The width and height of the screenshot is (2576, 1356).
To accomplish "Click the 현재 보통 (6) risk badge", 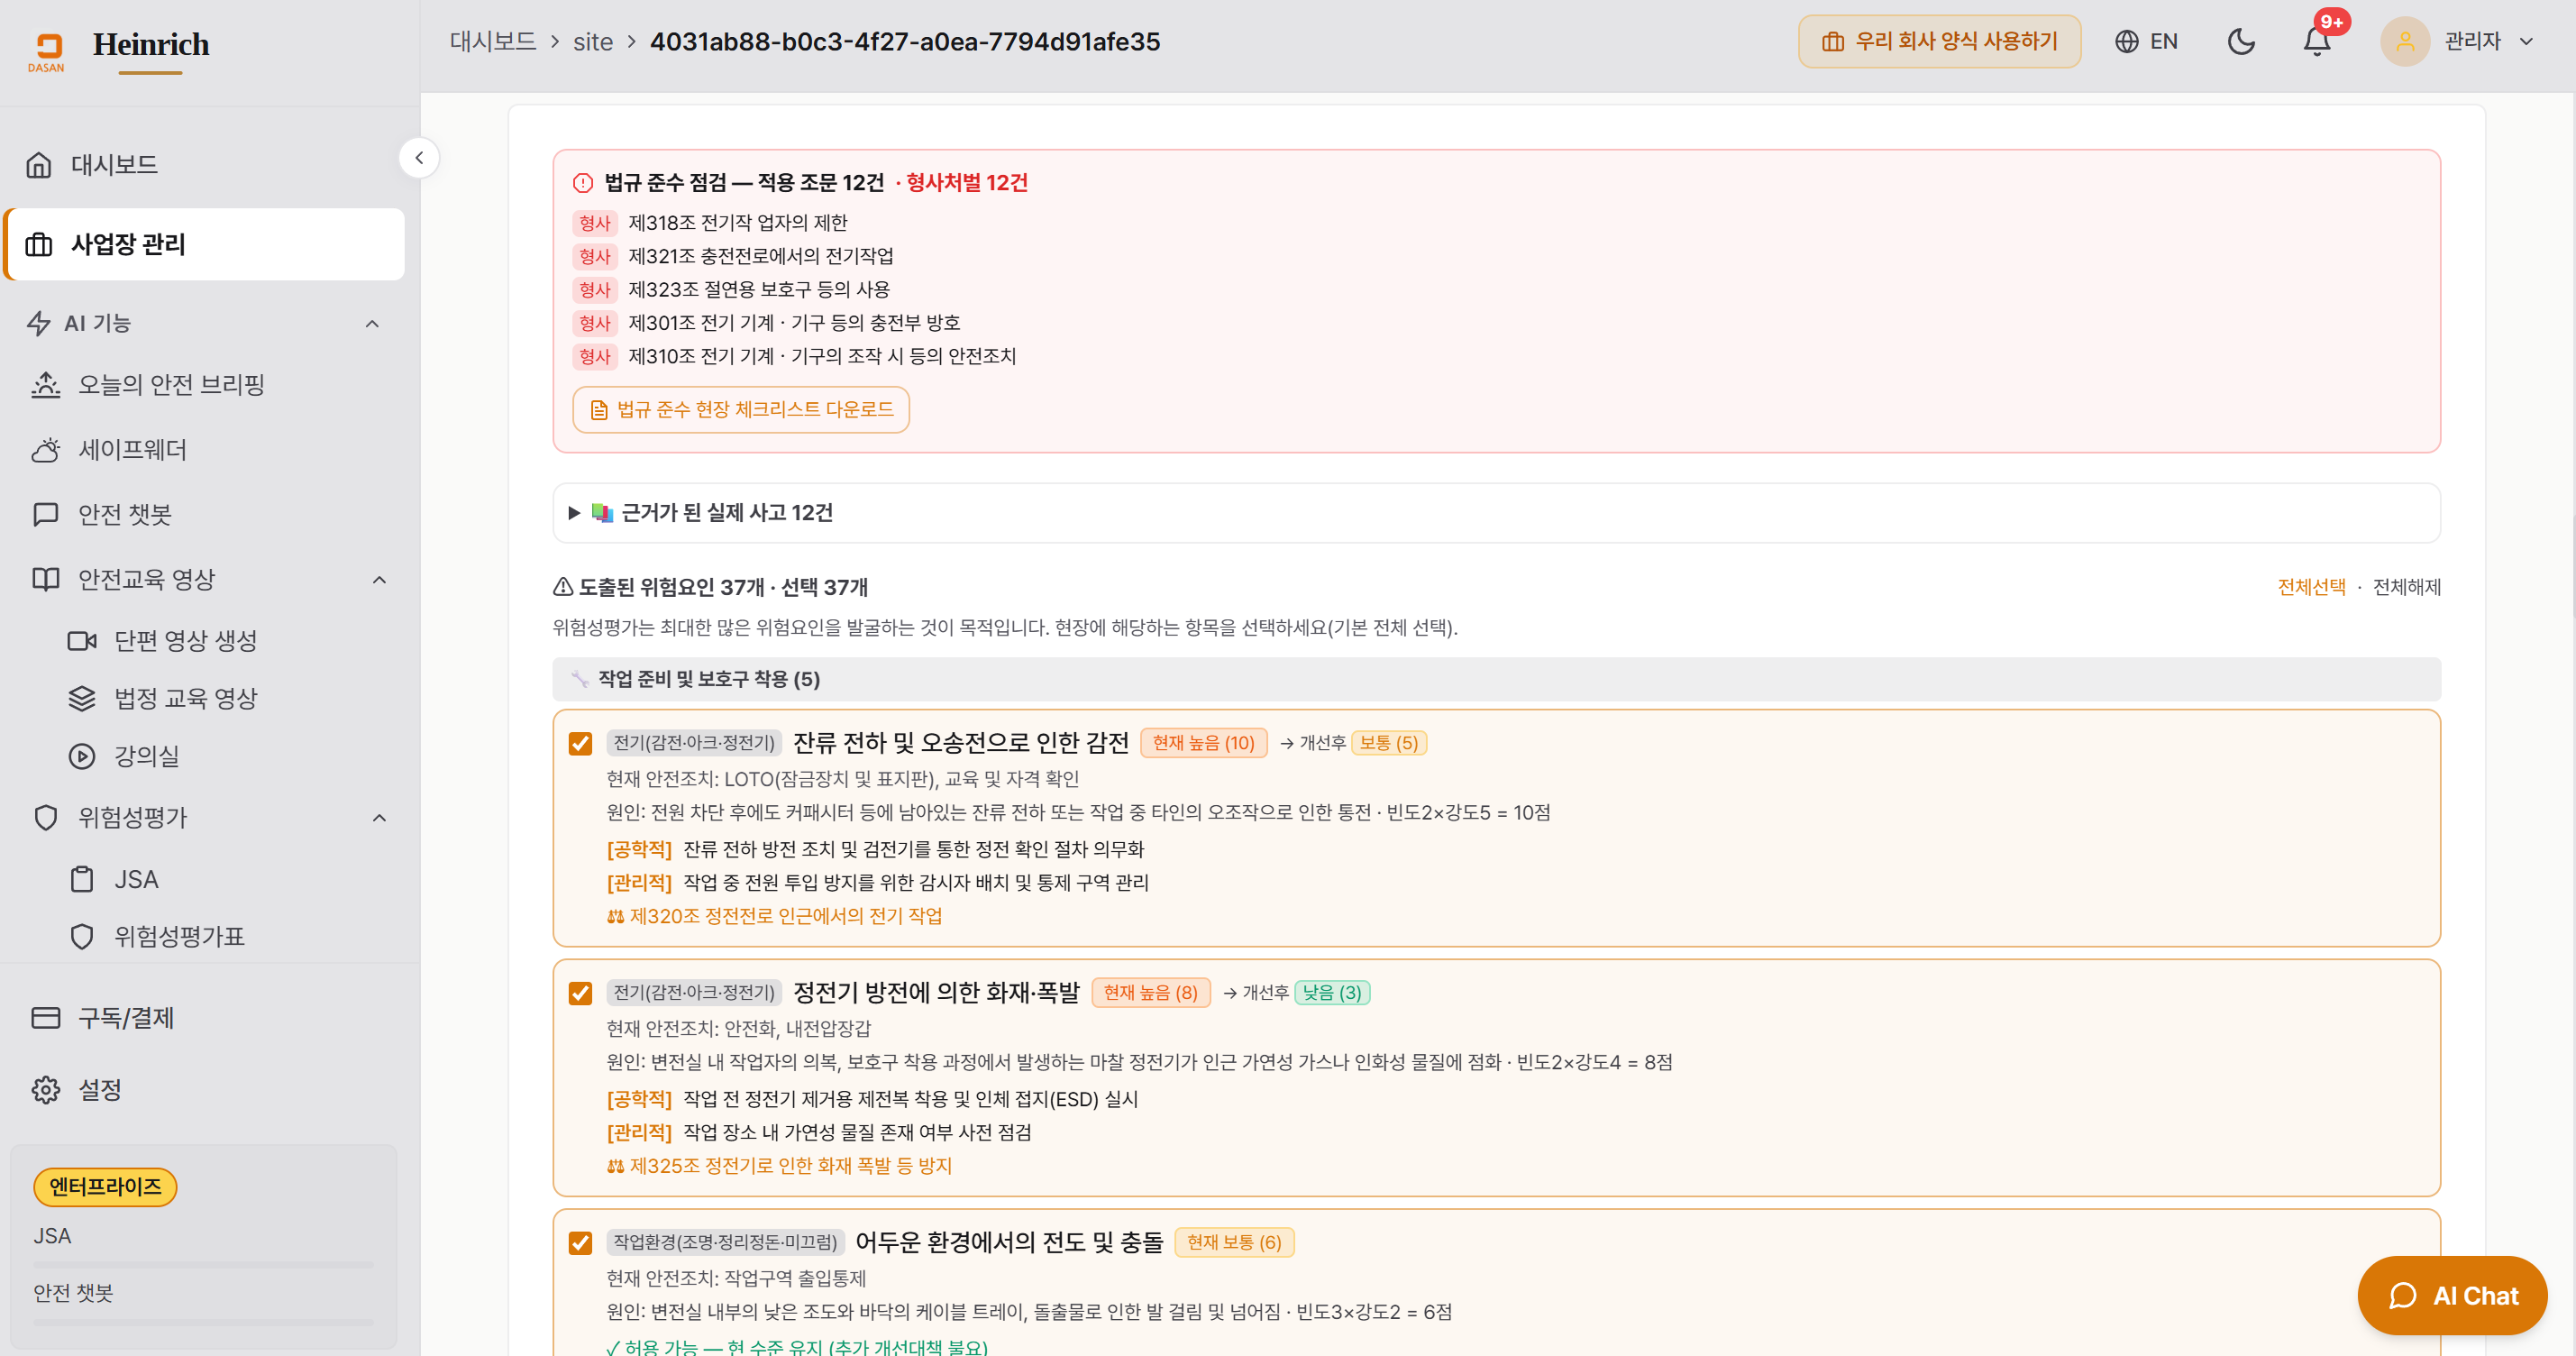I will tap(1234, 1243).
